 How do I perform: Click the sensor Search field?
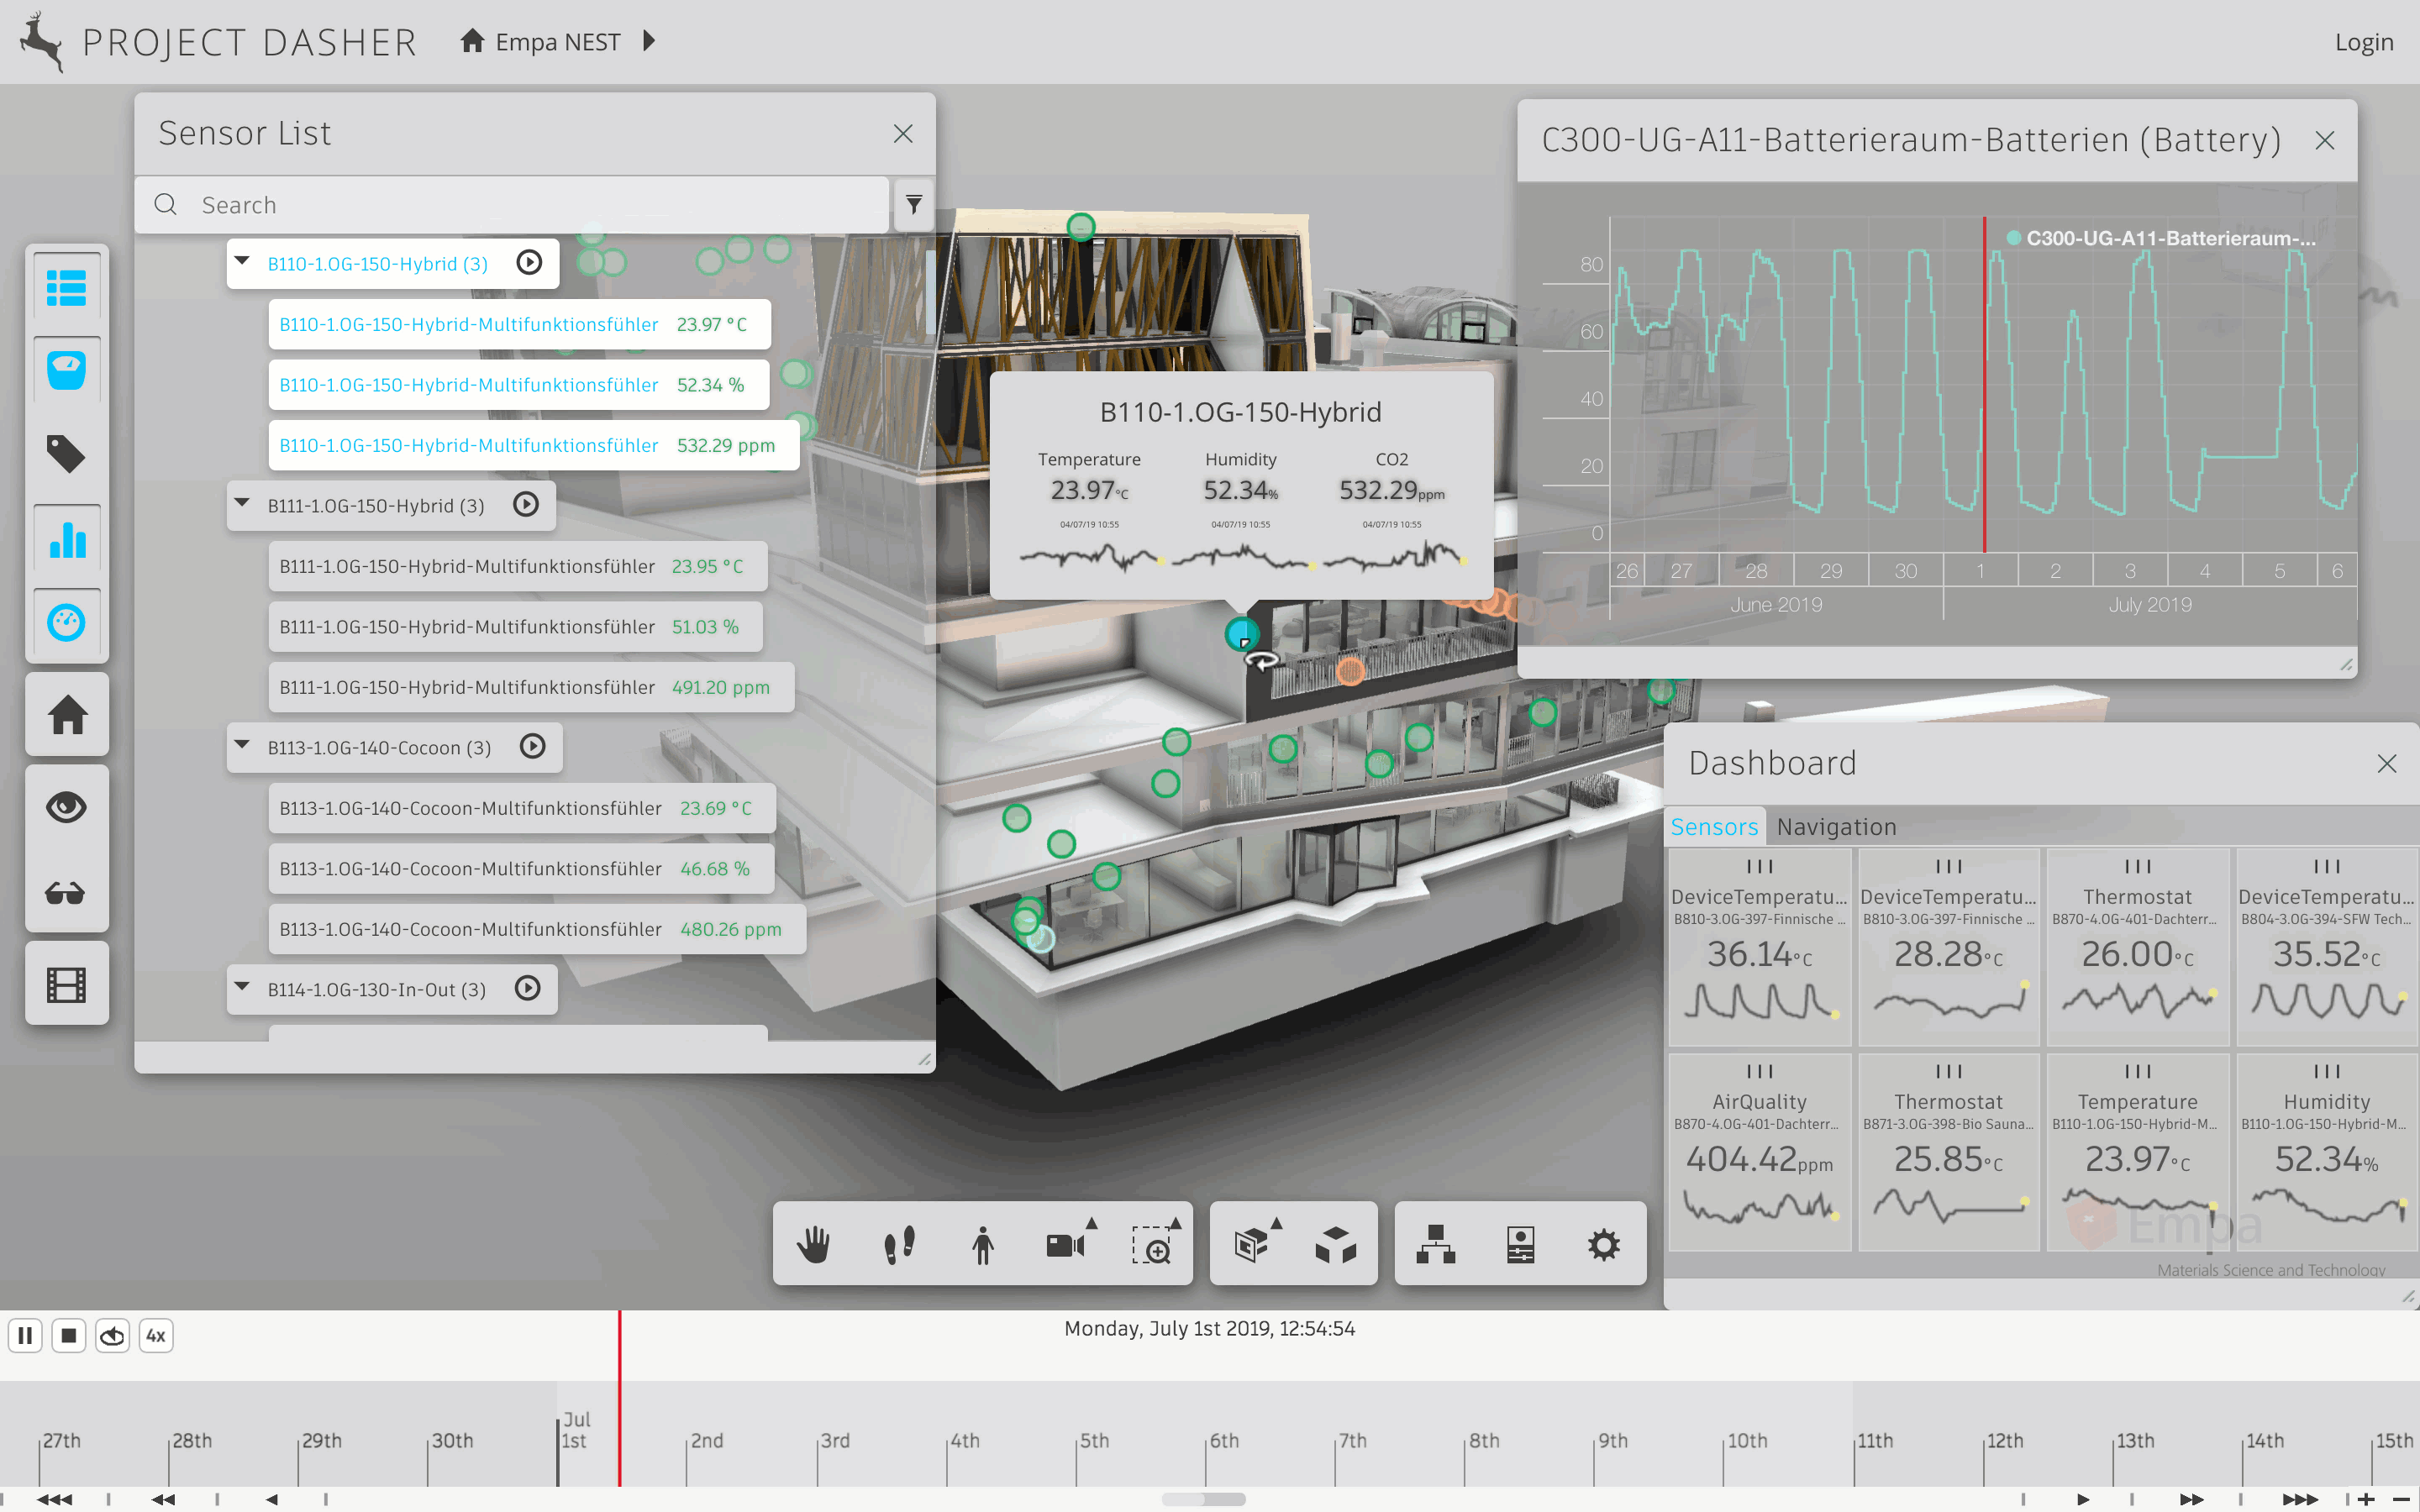540,205
